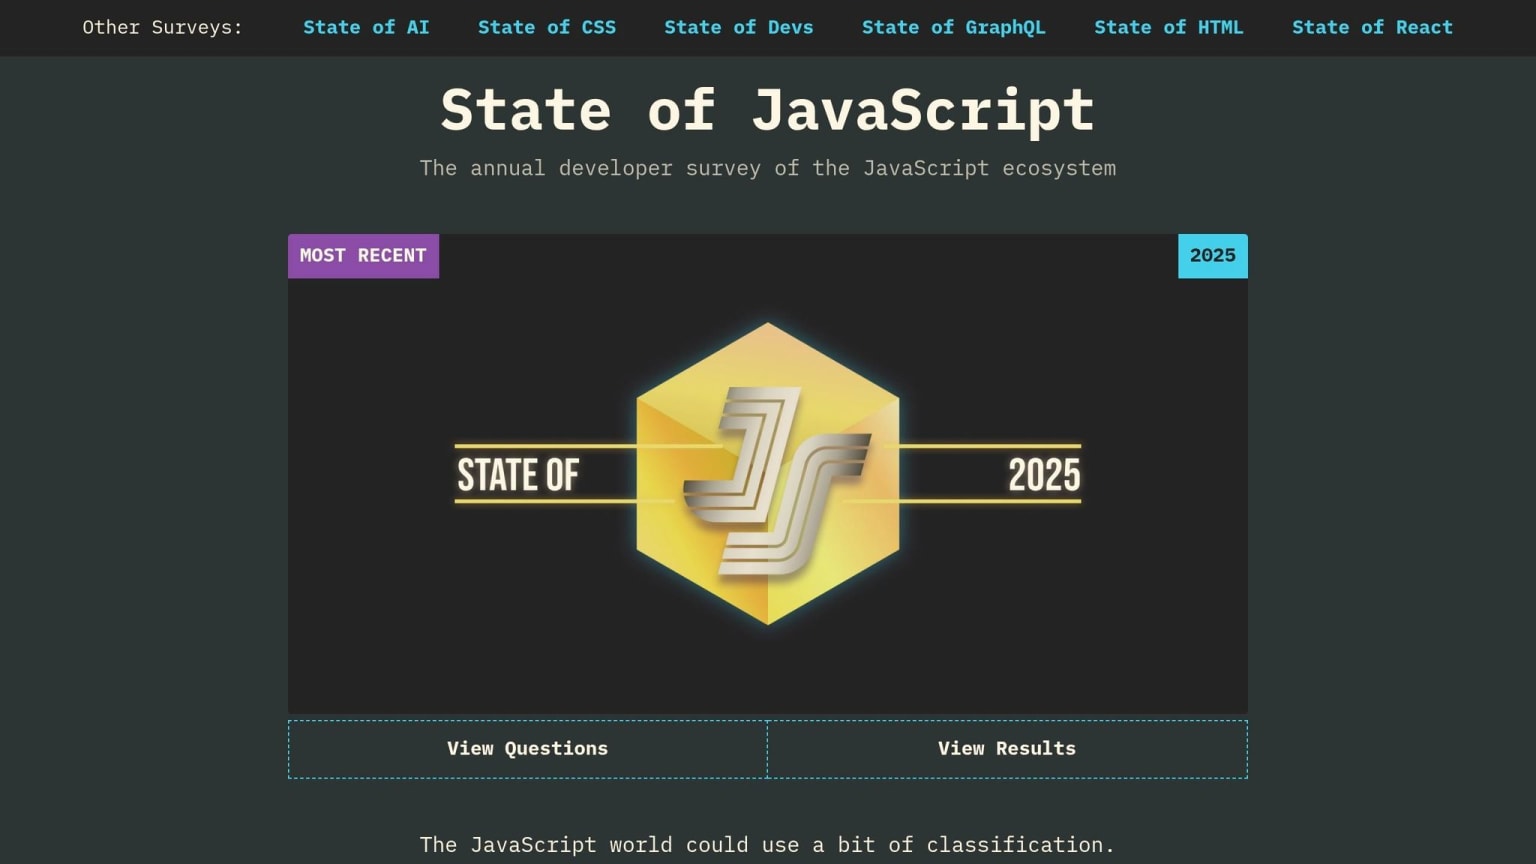The height and width of the screenshot is (864, 1536).
Task: Open the State of HTML survey link
Action: 1169,27
